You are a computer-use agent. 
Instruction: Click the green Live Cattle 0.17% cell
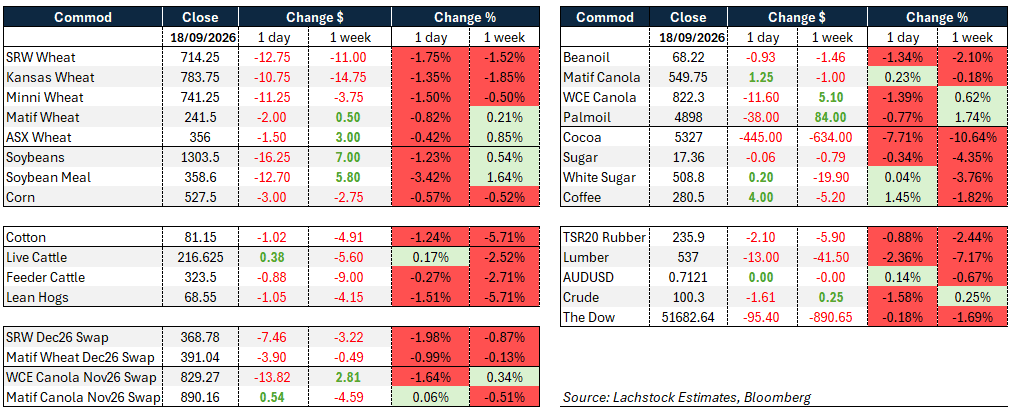pos(428,257)
